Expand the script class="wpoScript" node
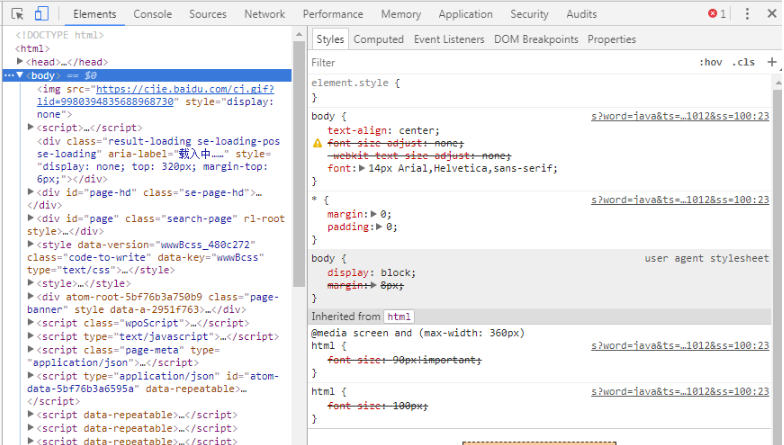This screenshot has height=445, width=784. pyautogui.click(x=30, y=322)
